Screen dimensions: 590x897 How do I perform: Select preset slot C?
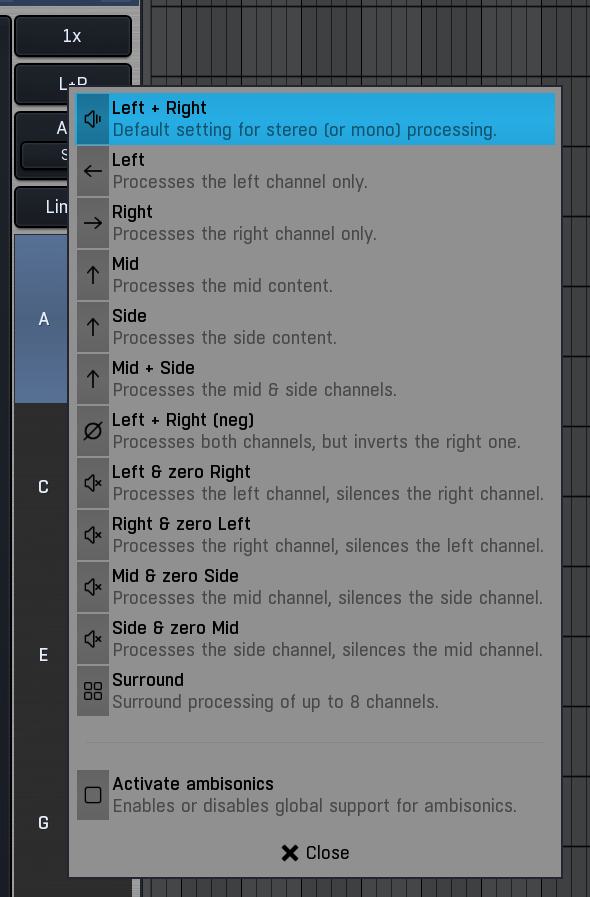41,487
